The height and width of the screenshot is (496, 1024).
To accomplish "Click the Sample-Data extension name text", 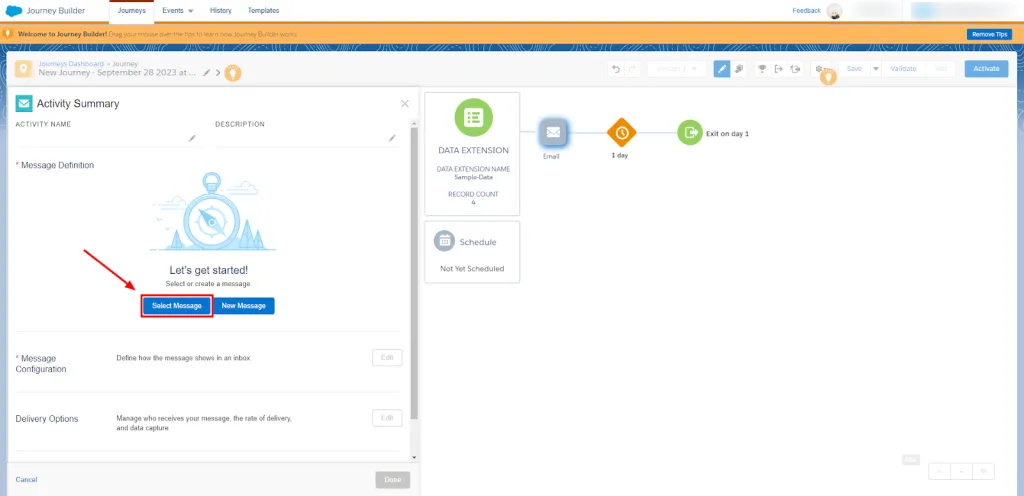I will click(x=473, y=177).
